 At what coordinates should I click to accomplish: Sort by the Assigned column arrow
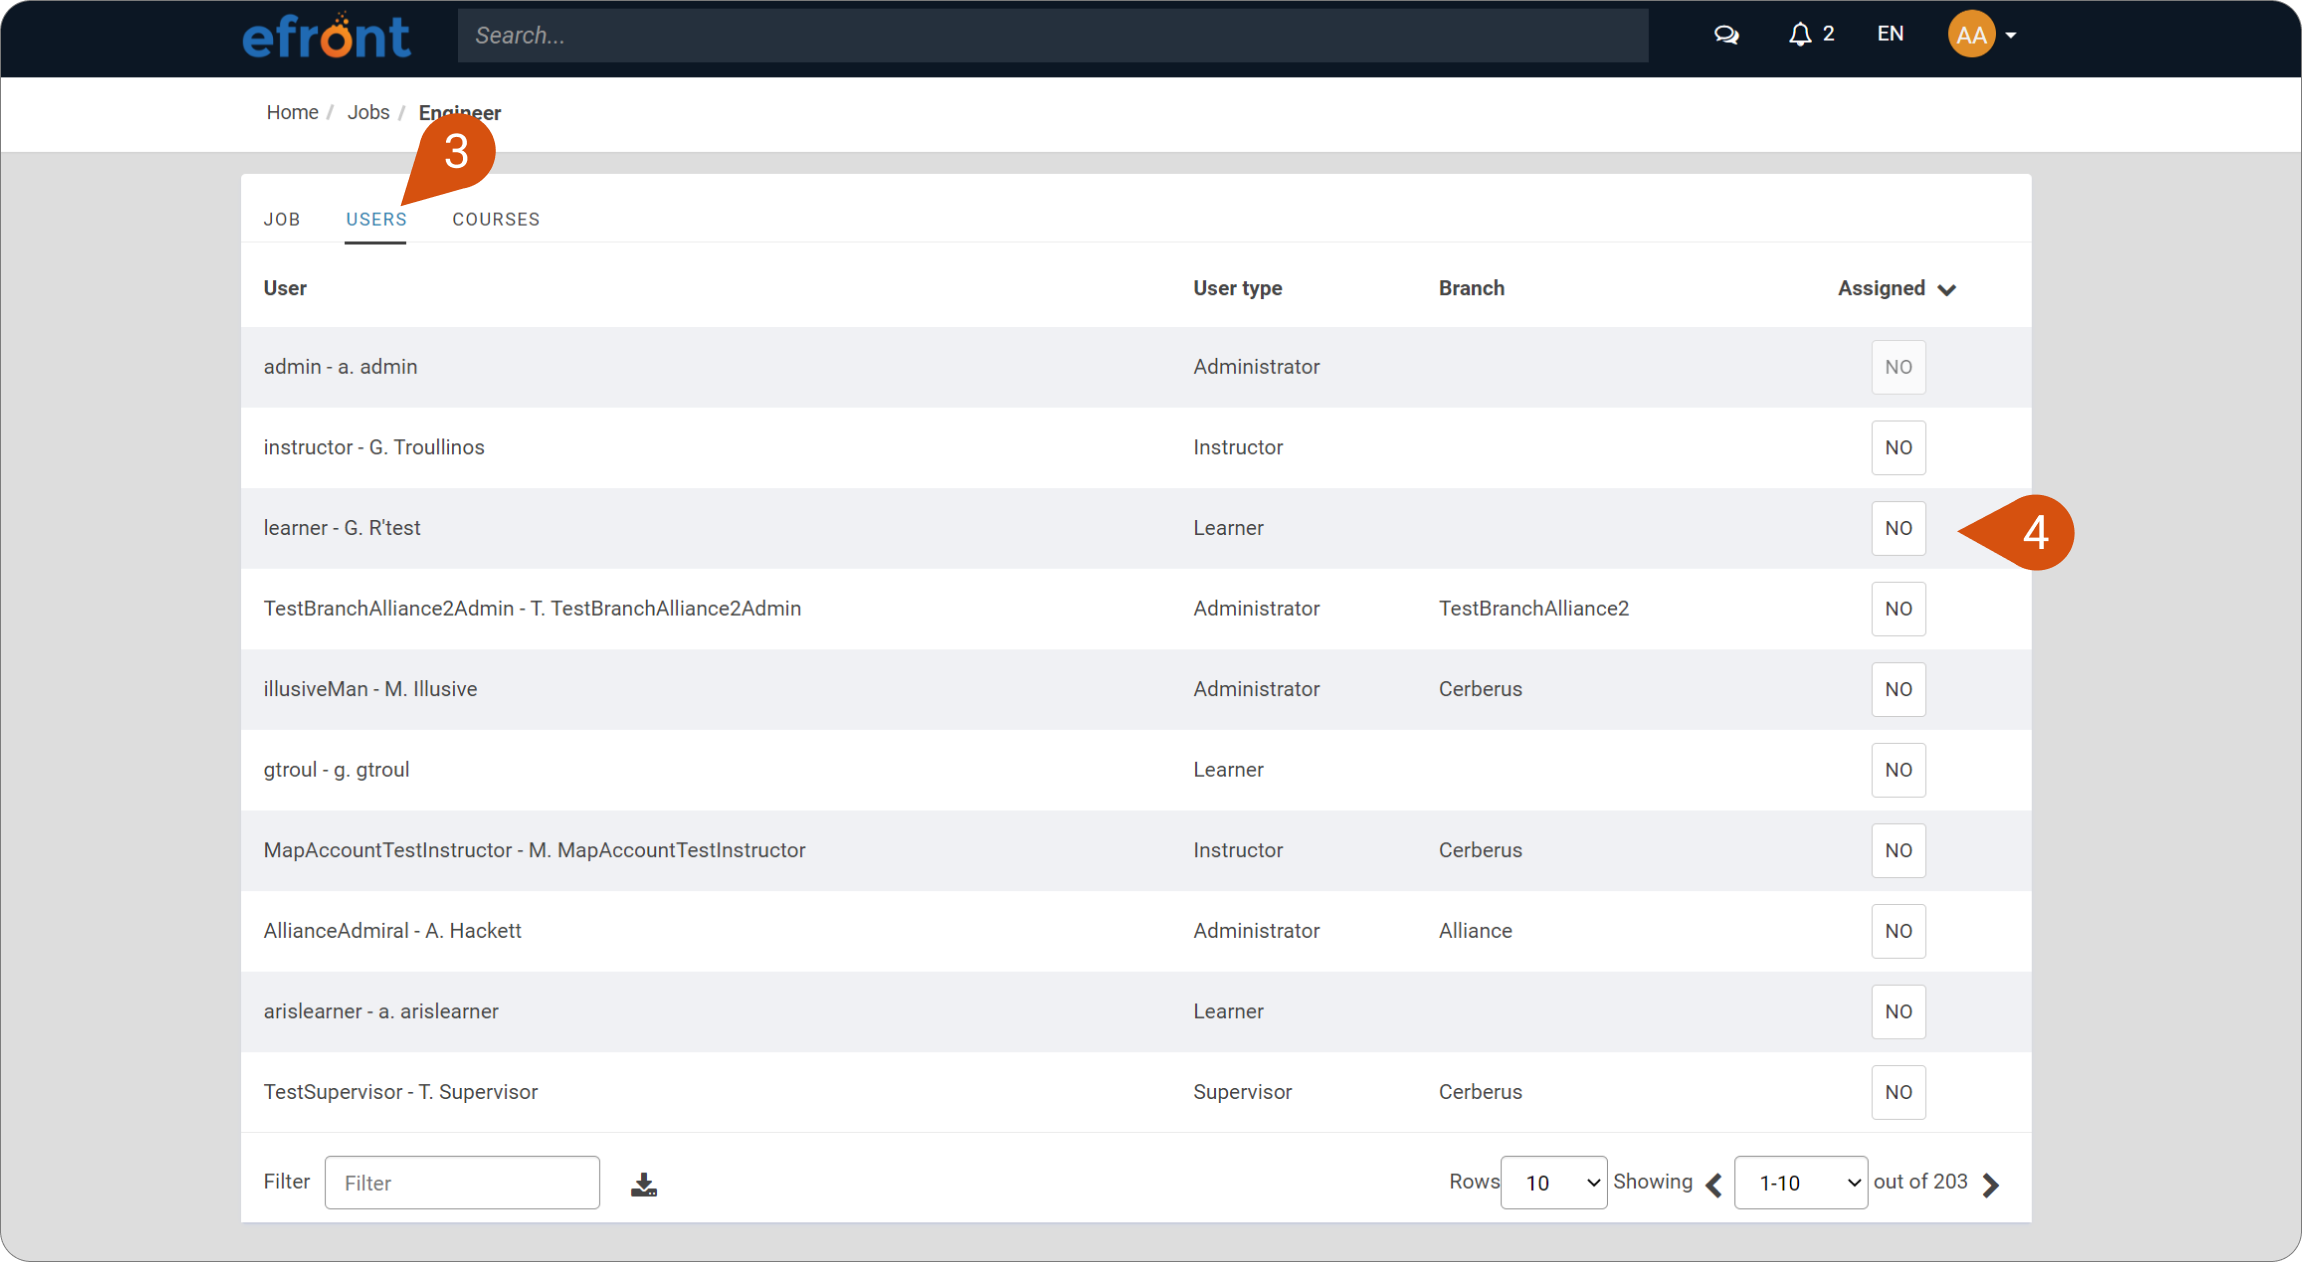tap(1946, 289)
